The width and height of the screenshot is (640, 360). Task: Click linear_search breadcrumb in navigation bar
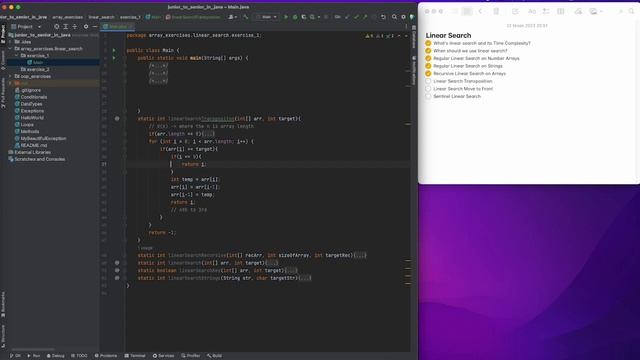101,17
